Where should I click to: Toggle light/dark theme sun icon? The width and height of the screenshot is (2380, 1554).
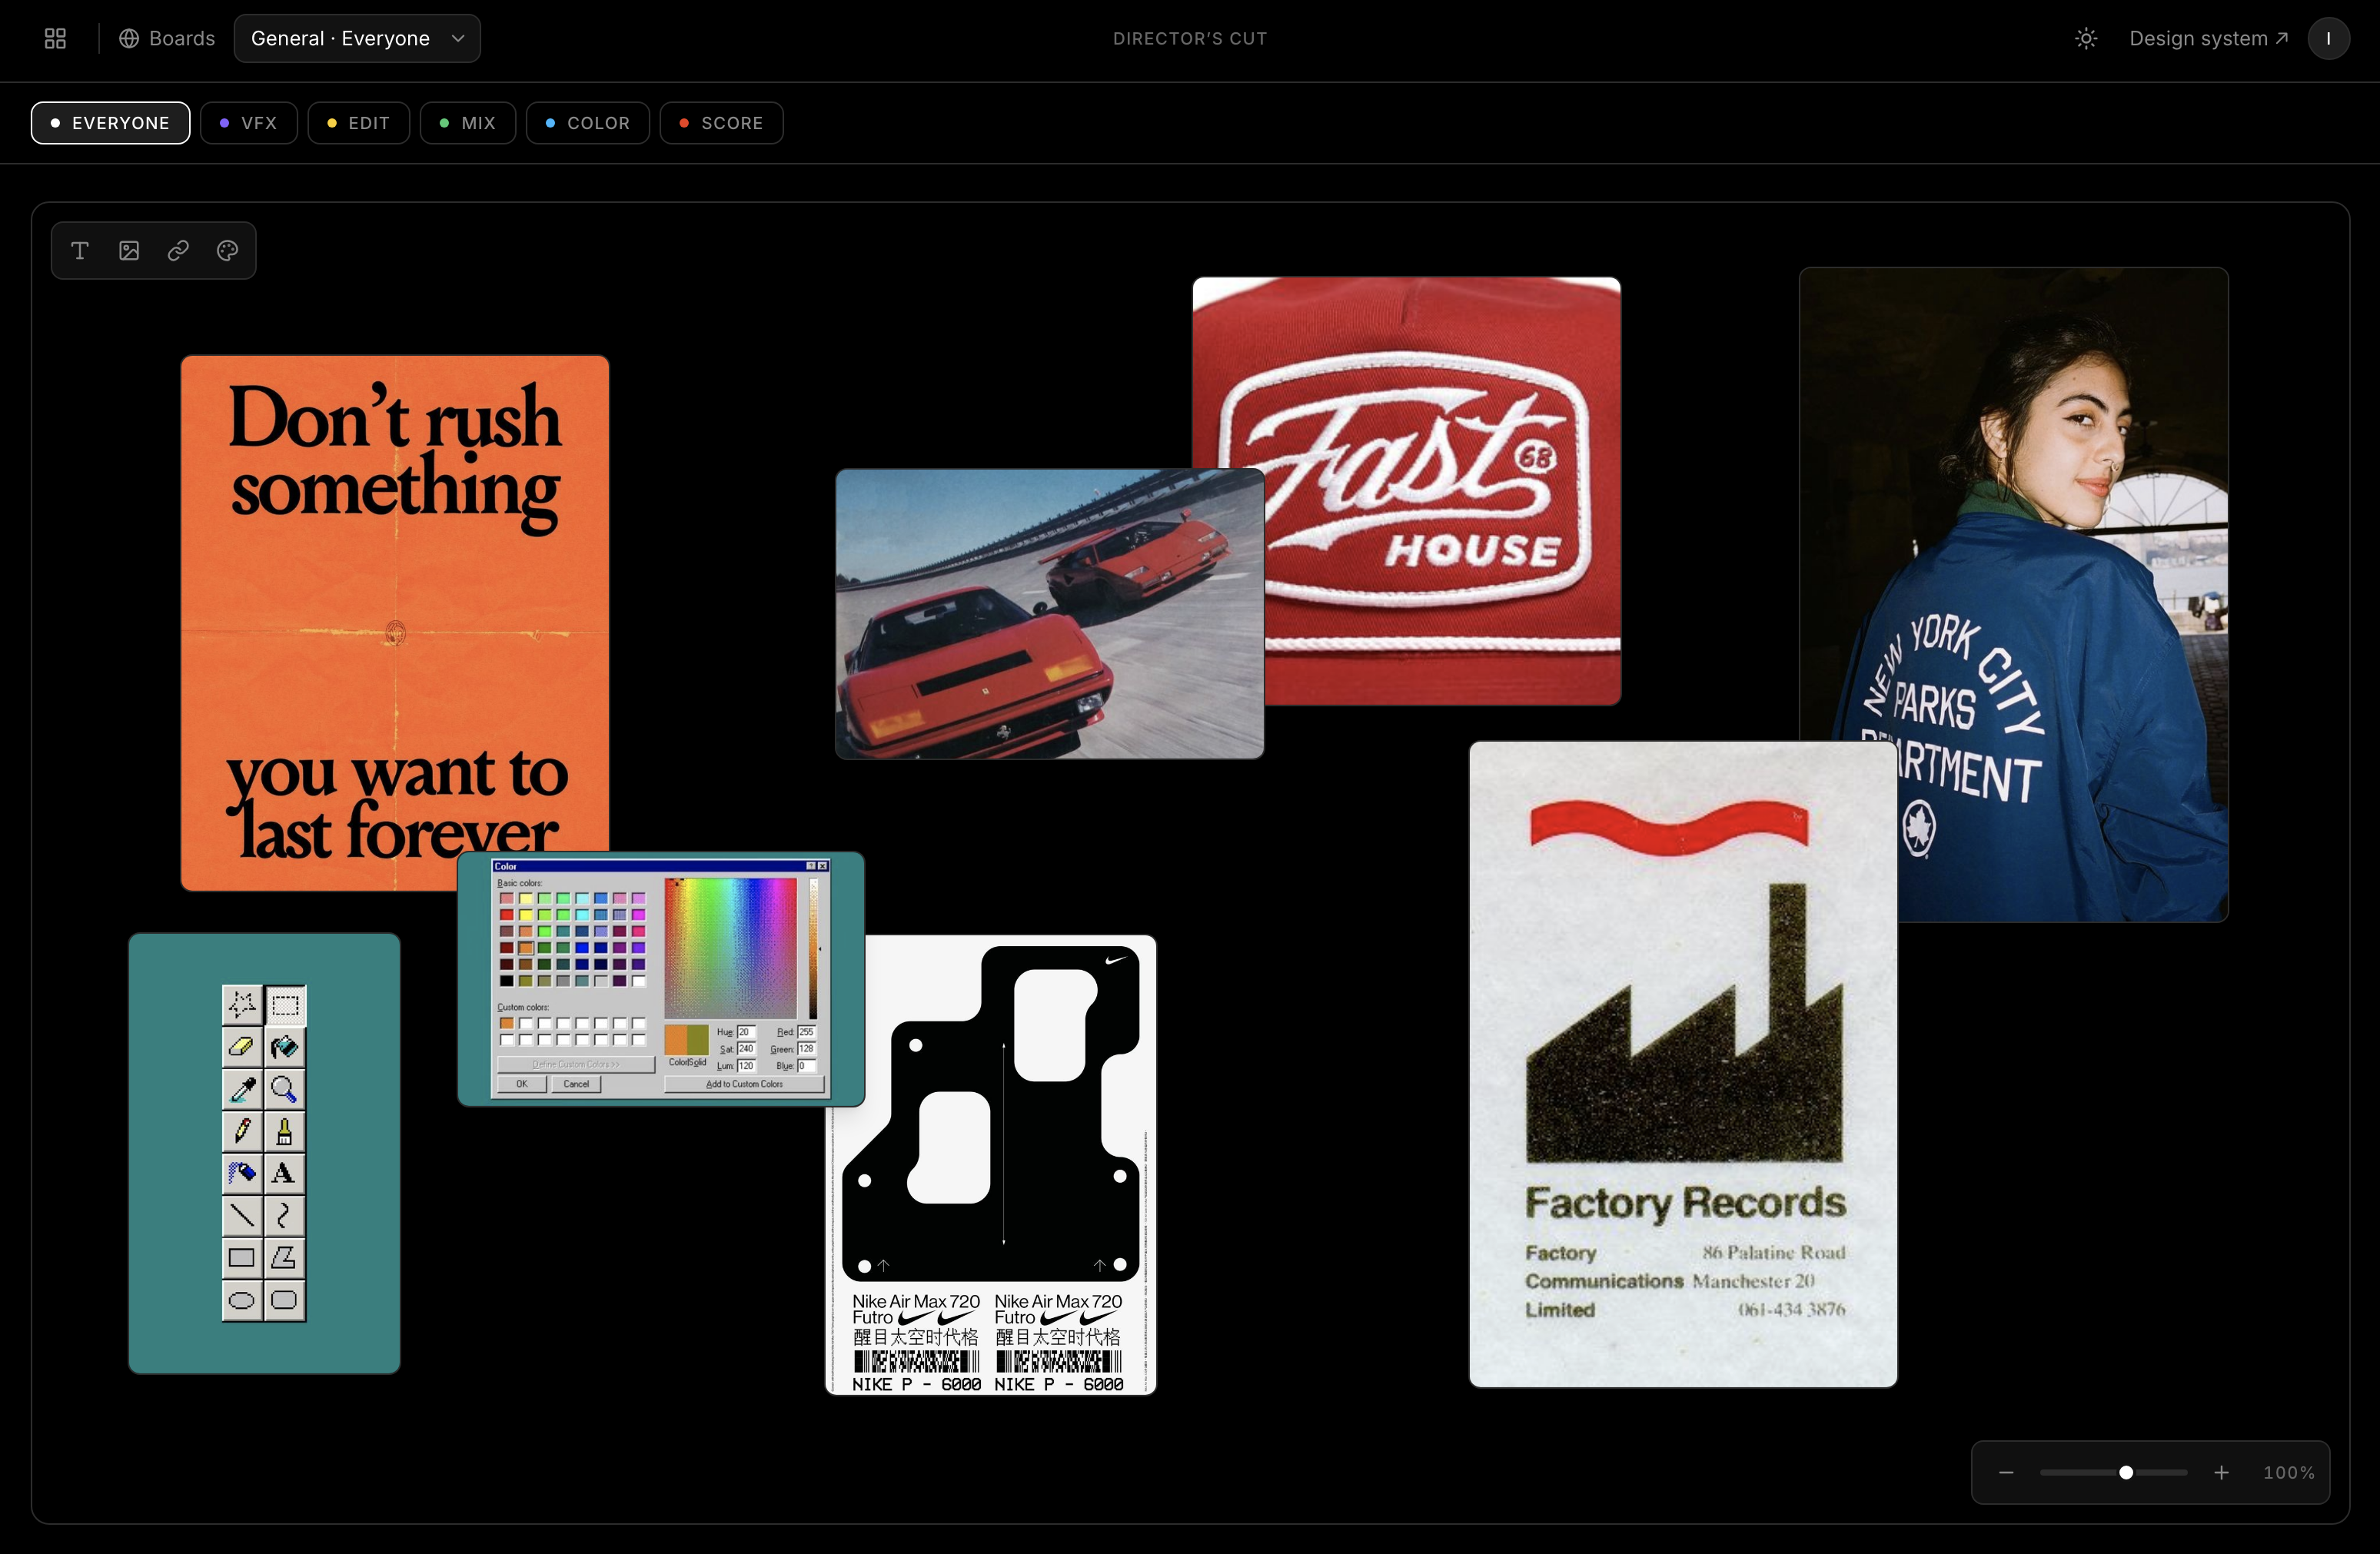(x=2086, y=38)
